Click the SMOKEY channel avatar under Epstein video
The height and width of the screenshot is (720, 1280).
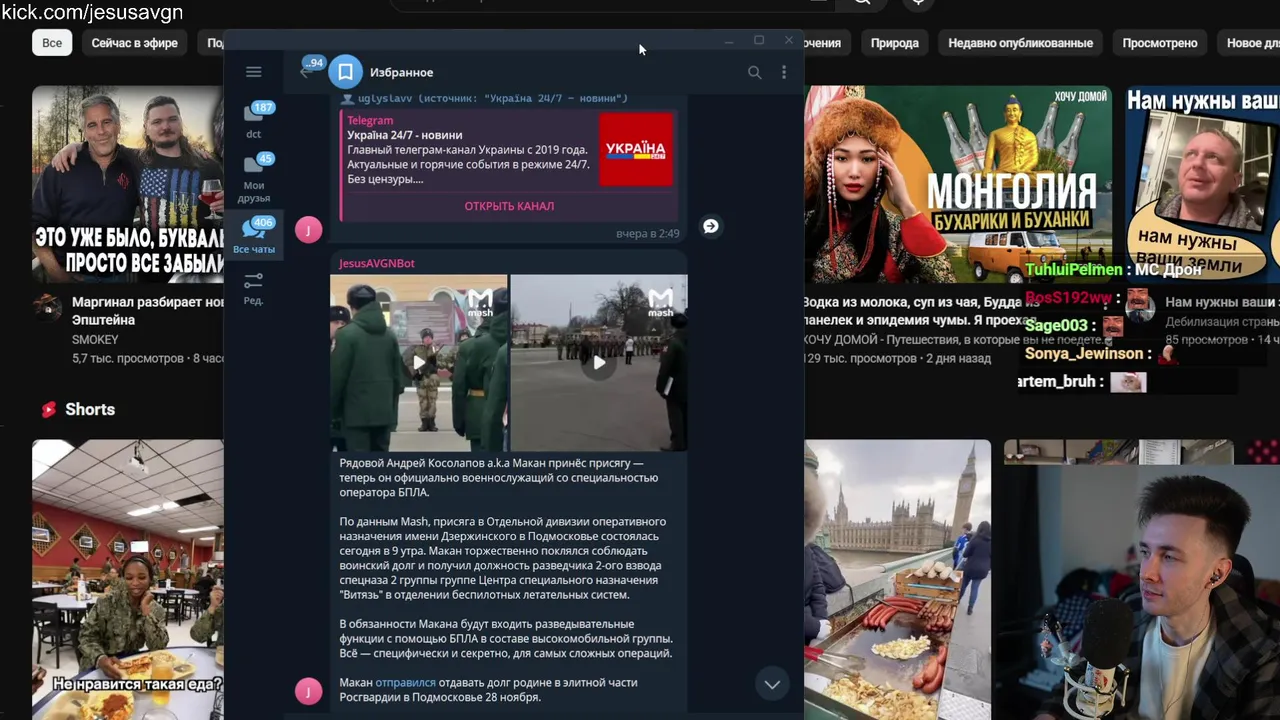[48, 307]
